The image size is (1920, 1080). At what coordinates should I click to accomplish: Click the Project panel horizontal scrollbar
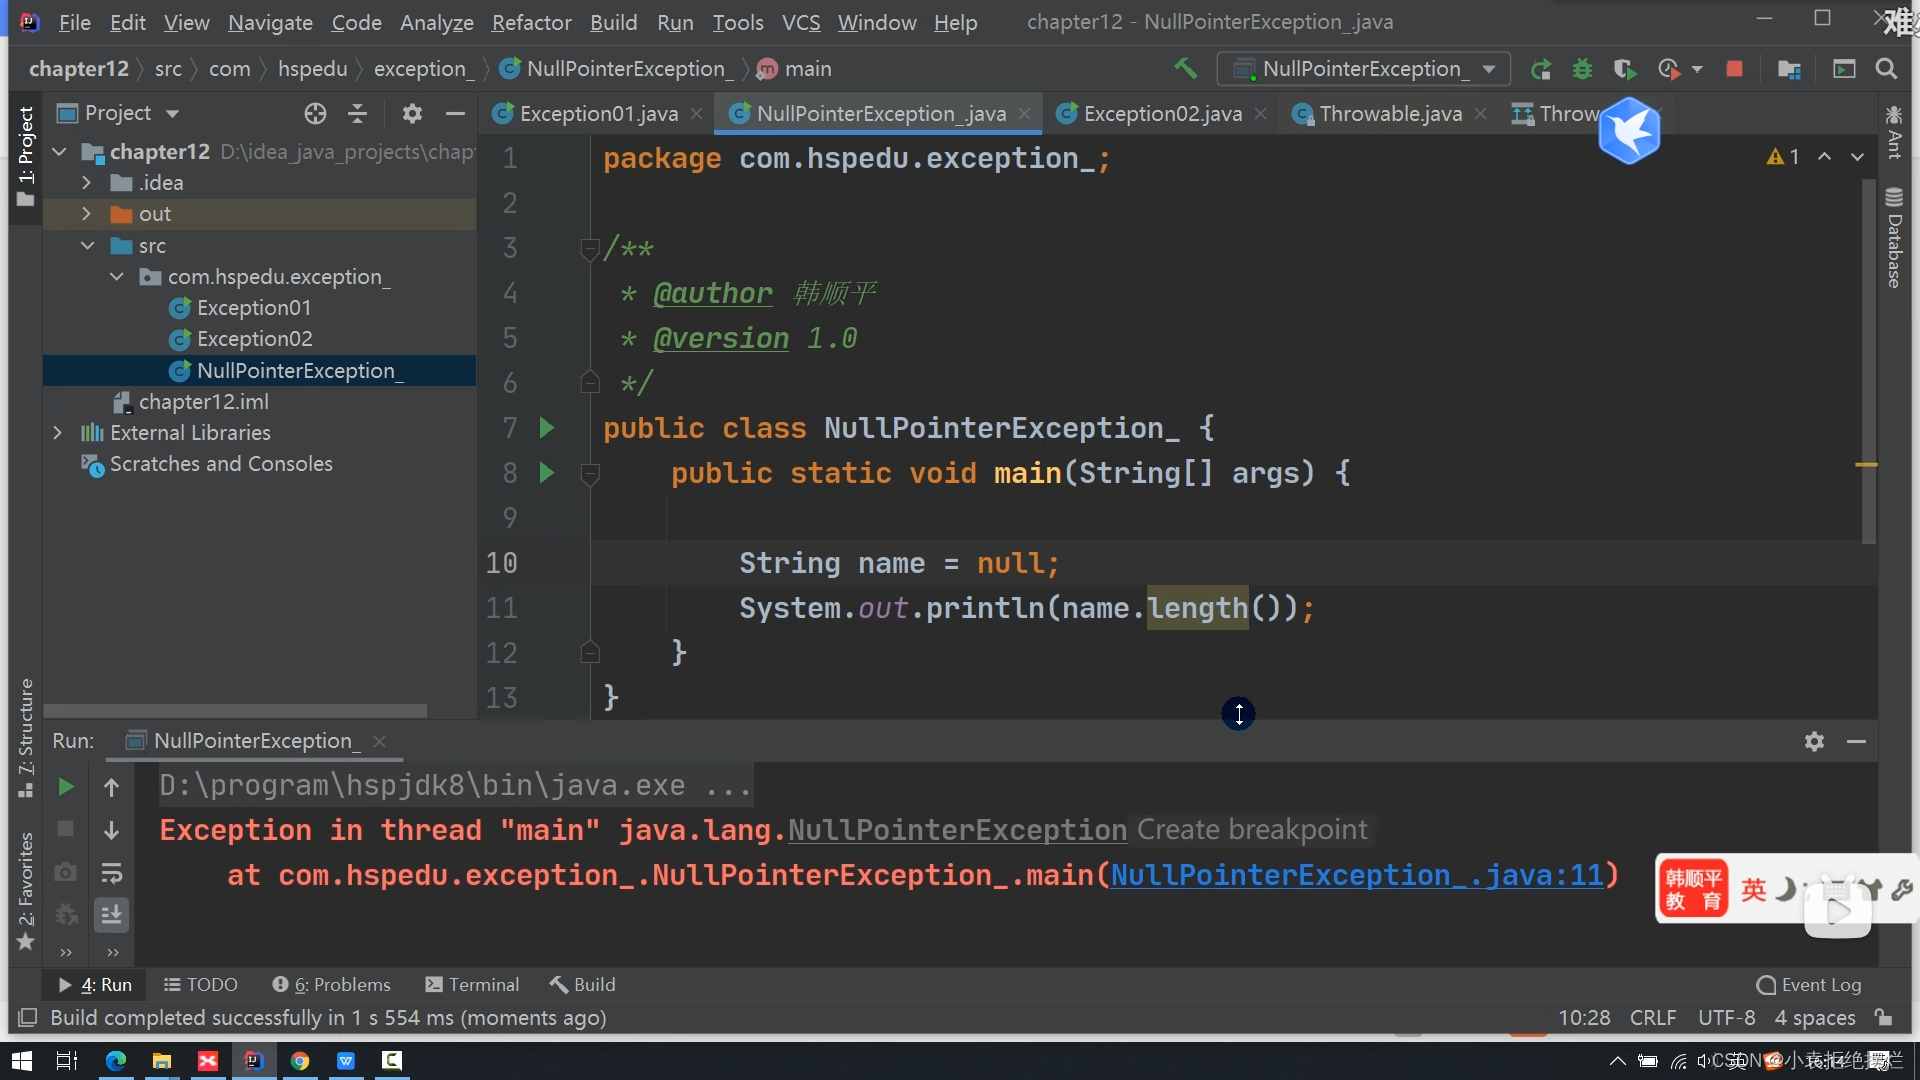(x=236, y=711)
